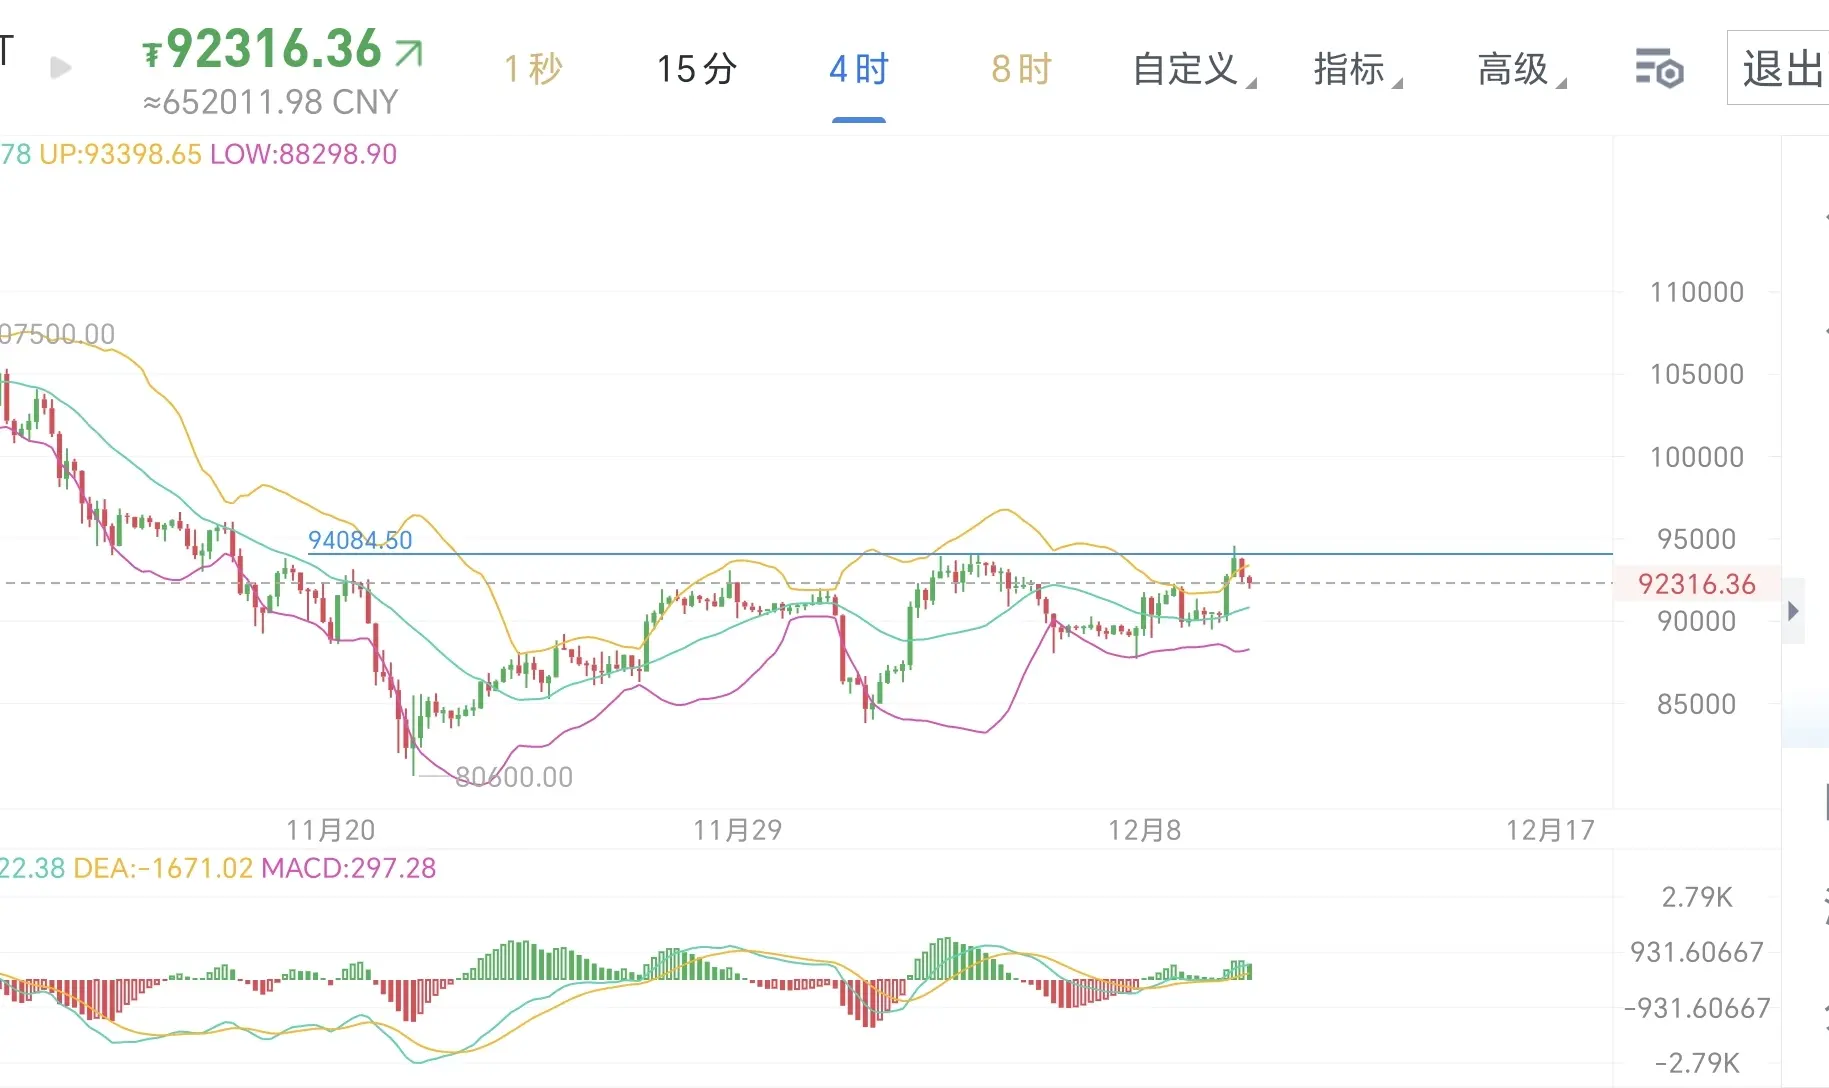Switch to the 8时 timeframe

coord(1021,70)
